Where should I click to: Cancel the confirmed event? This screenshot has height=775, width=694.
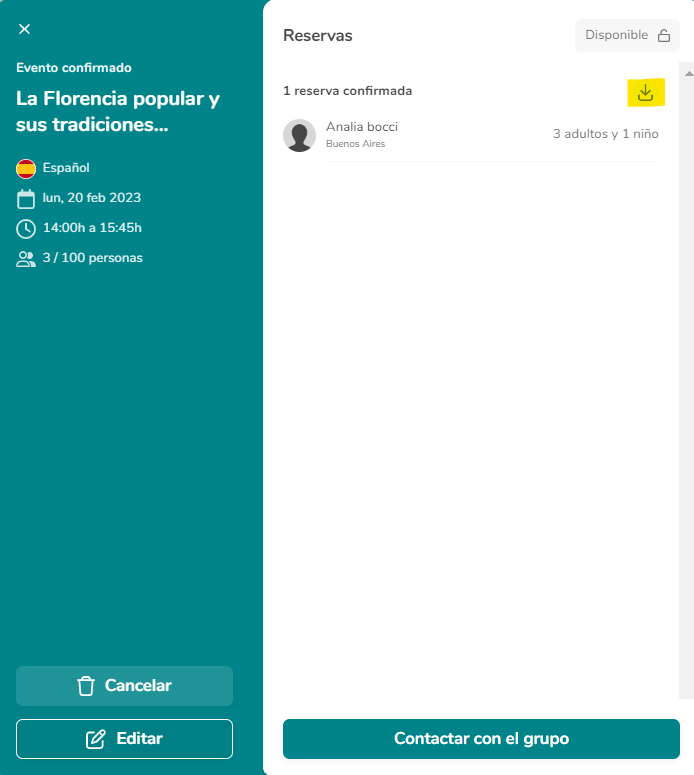(124, 686)
